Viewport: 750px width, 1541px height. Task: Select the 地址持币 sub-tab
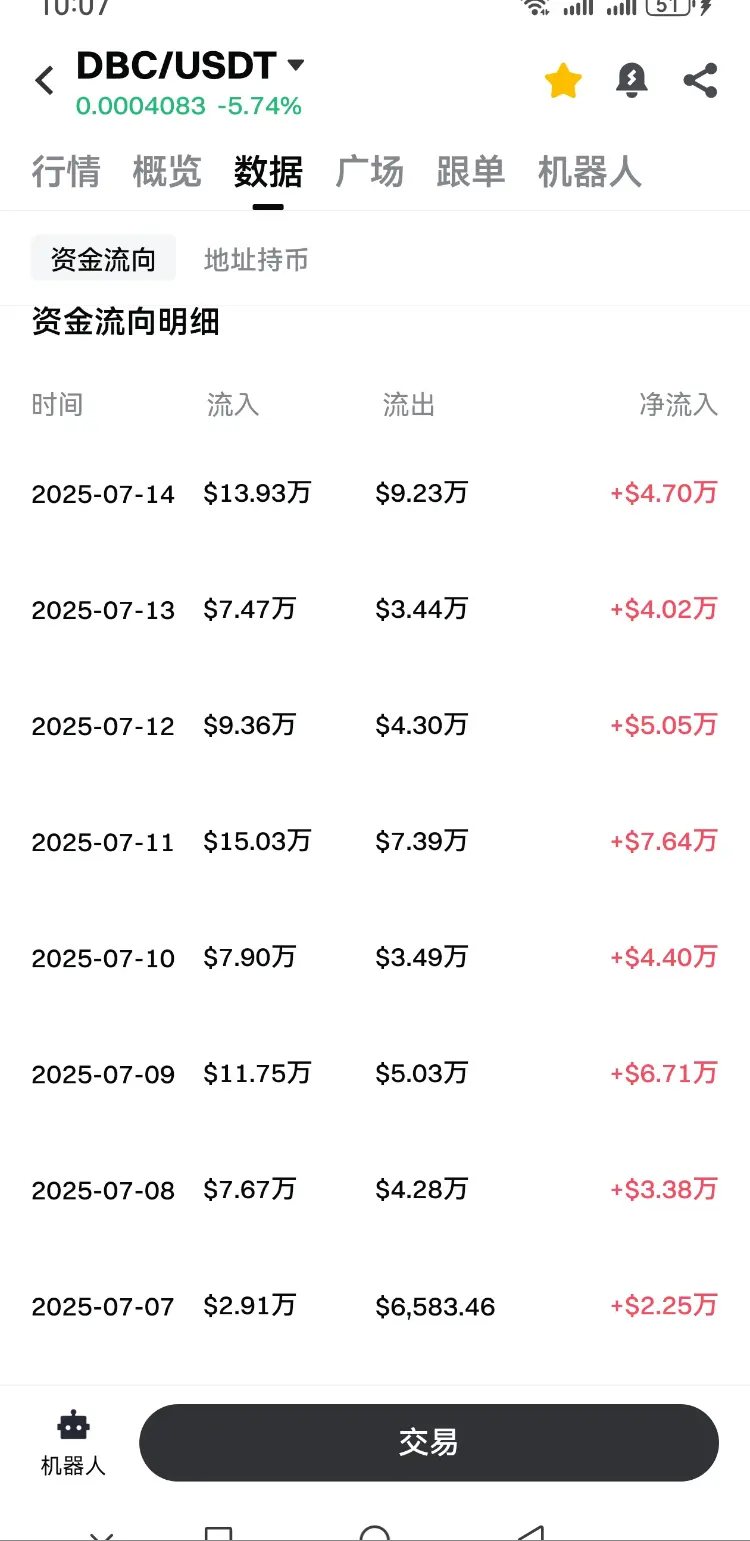click(x=256, y=260)
